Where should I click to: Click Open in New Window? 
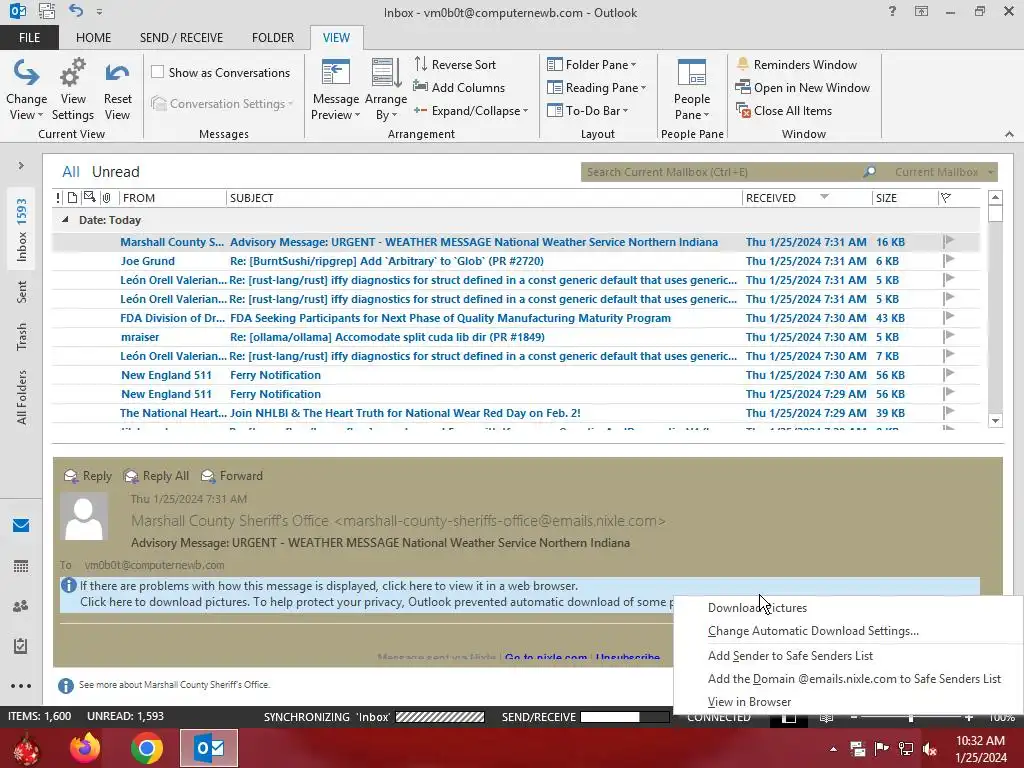[x=803, y=88]
